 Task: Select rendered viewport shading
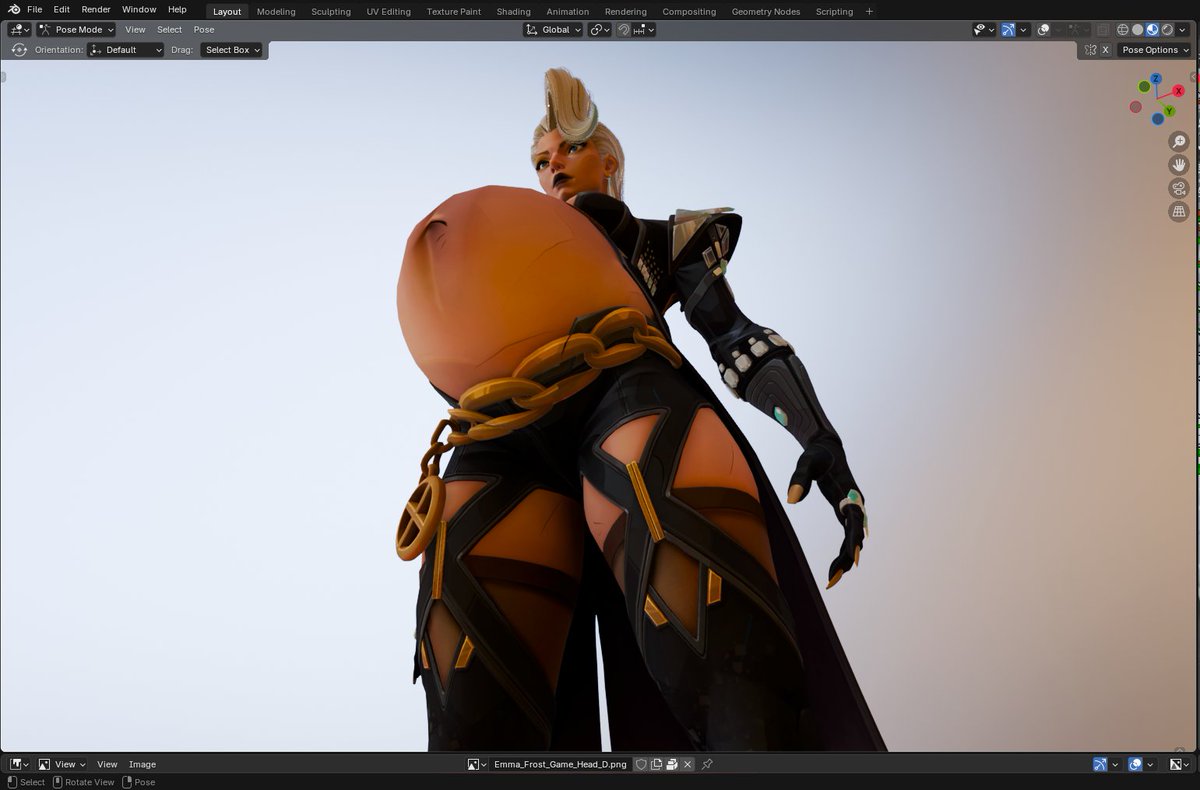[1166, 30]
